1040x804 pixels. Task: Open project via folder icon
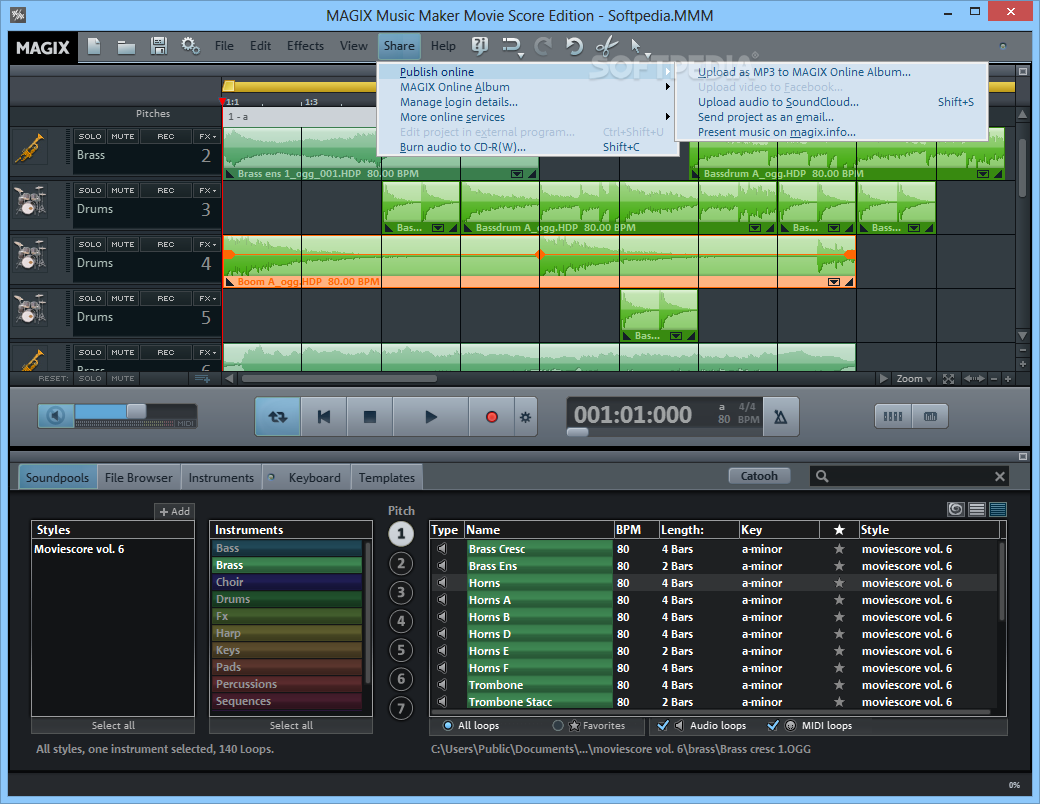126,46
